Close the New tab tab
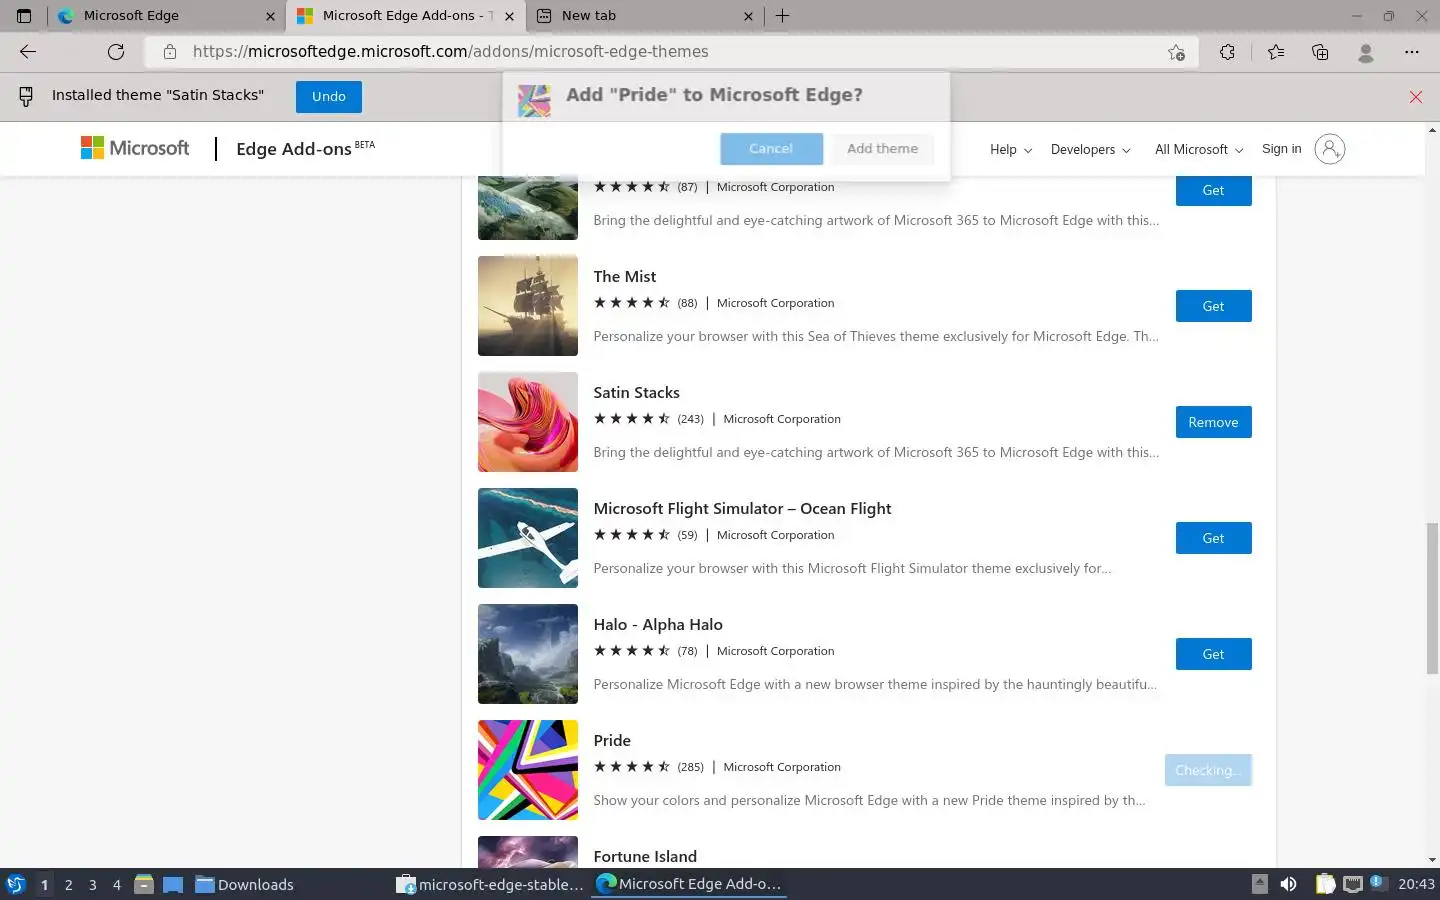Viewport: 1440px width, 900px height. coord(748,16)
